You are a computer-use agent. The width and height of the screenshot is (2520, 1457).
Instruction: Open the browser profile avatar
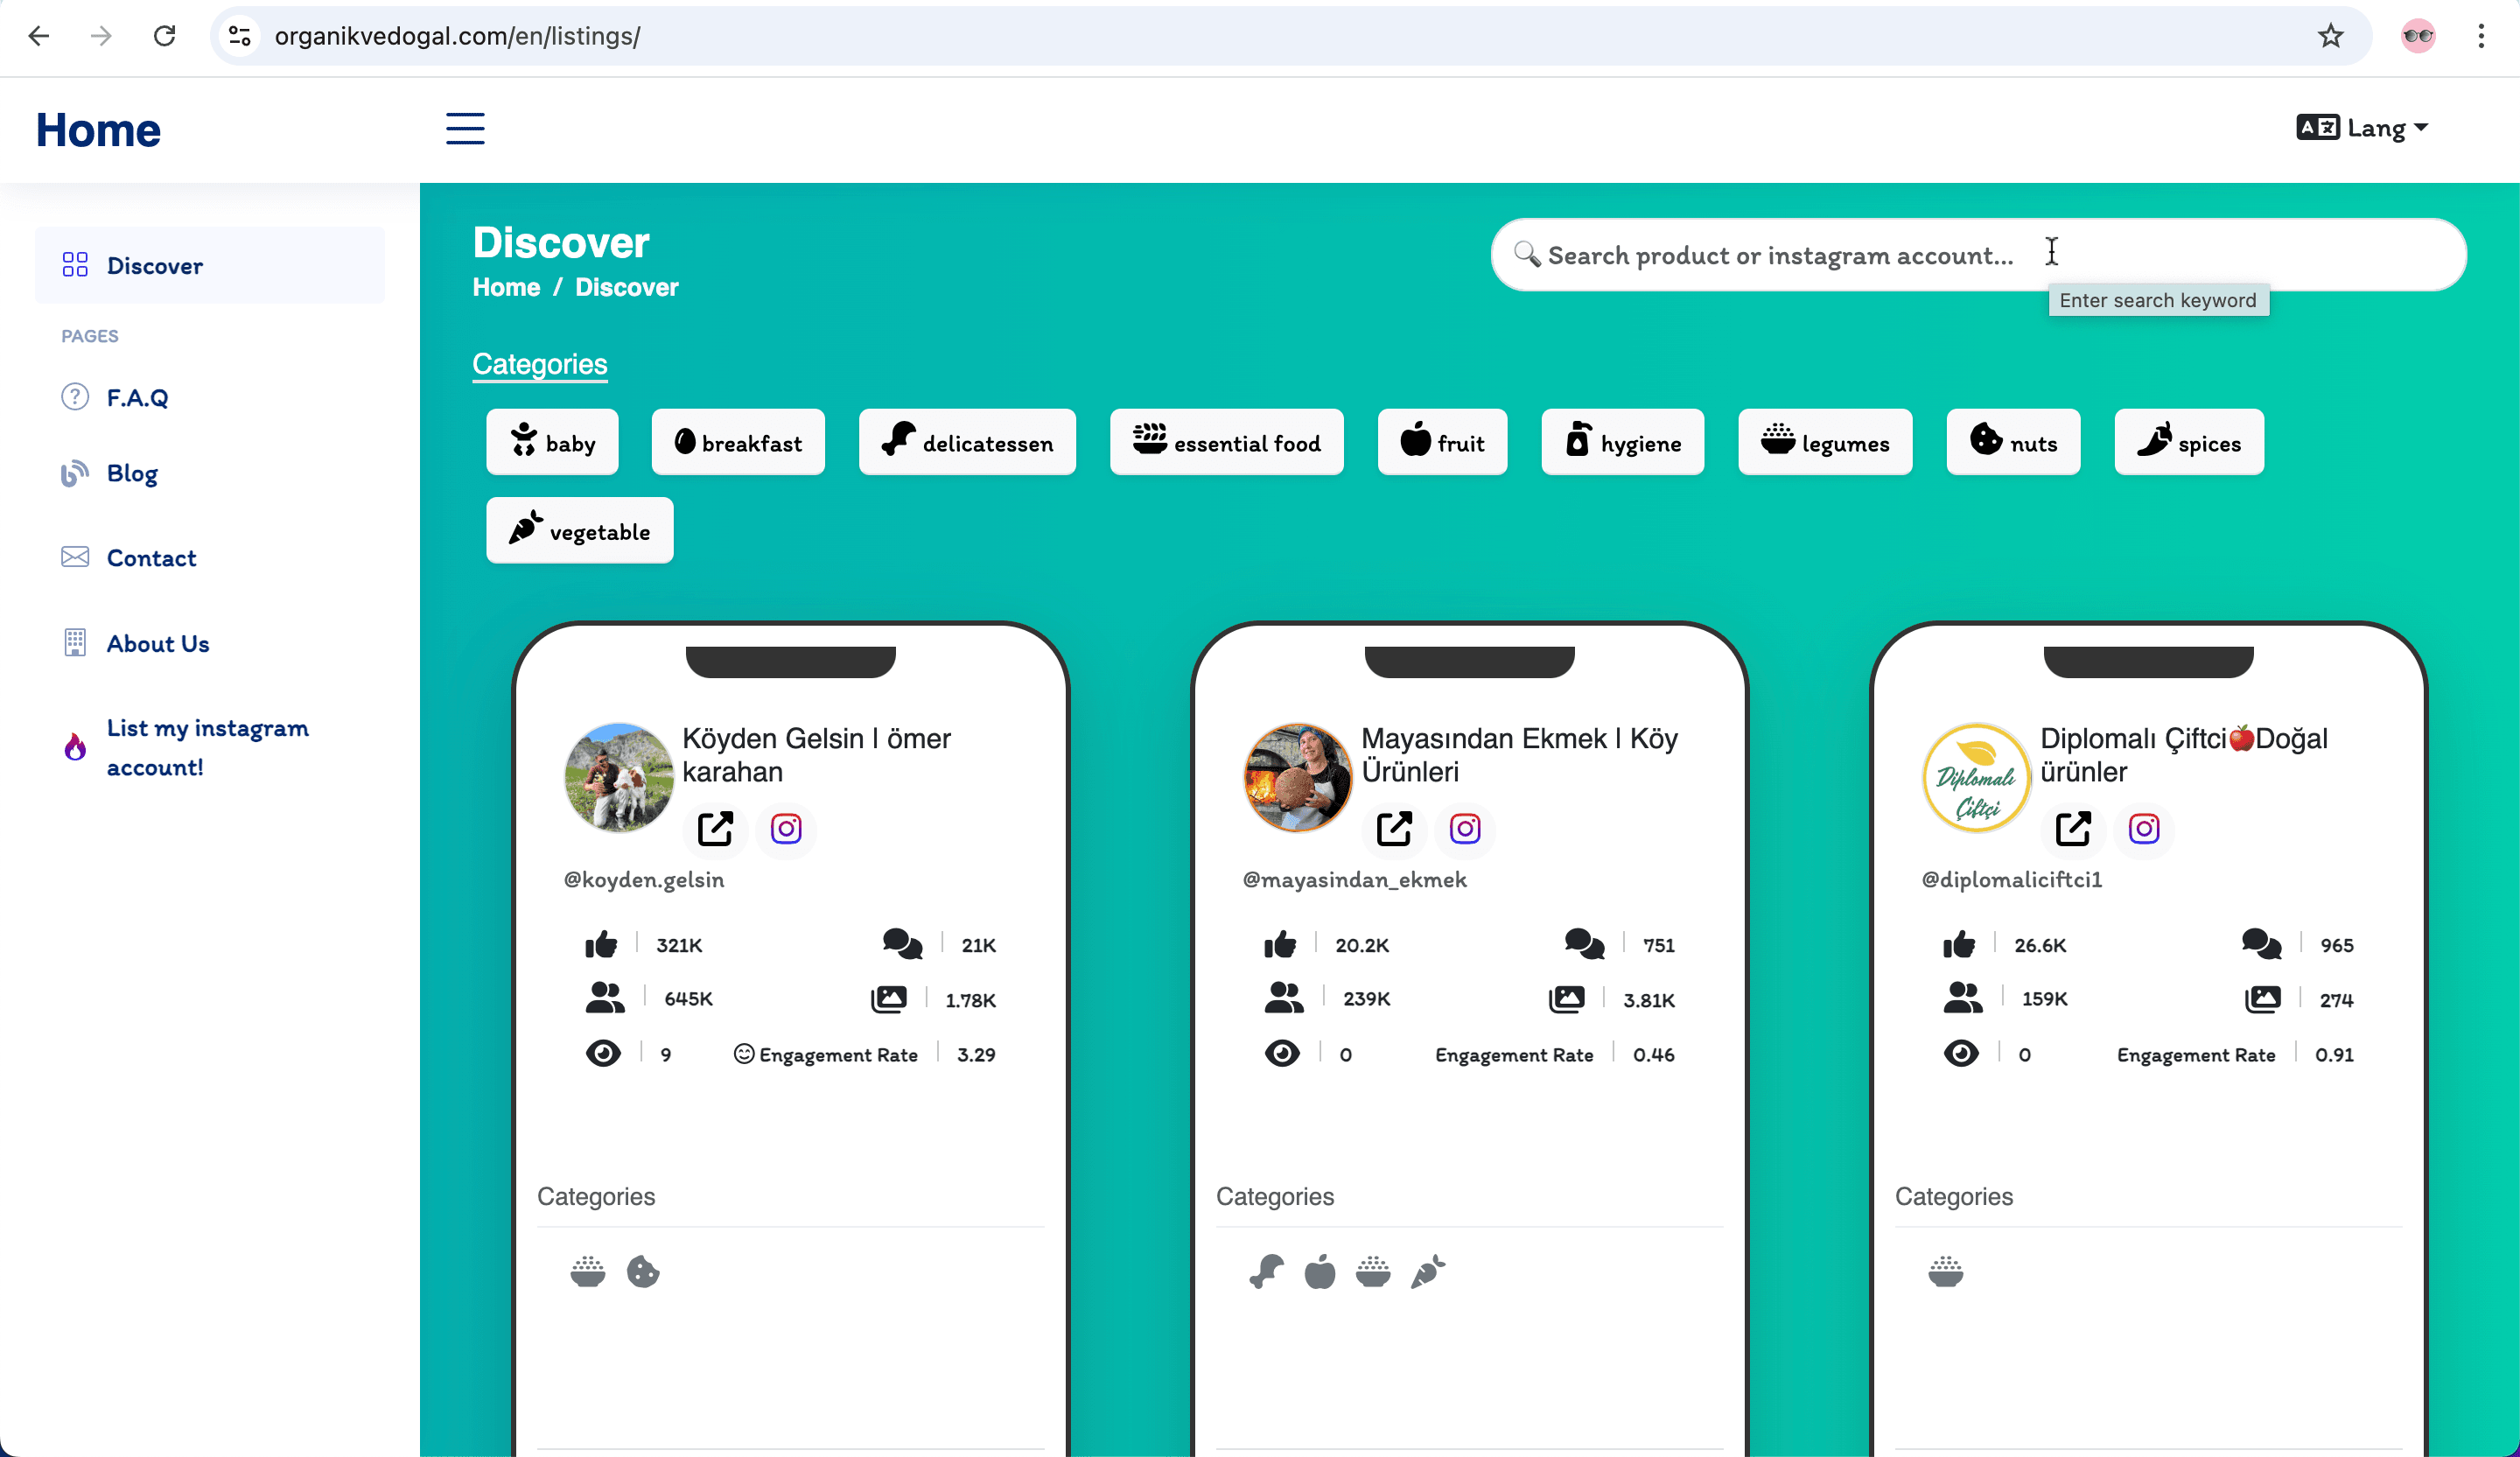point(2418,36)
